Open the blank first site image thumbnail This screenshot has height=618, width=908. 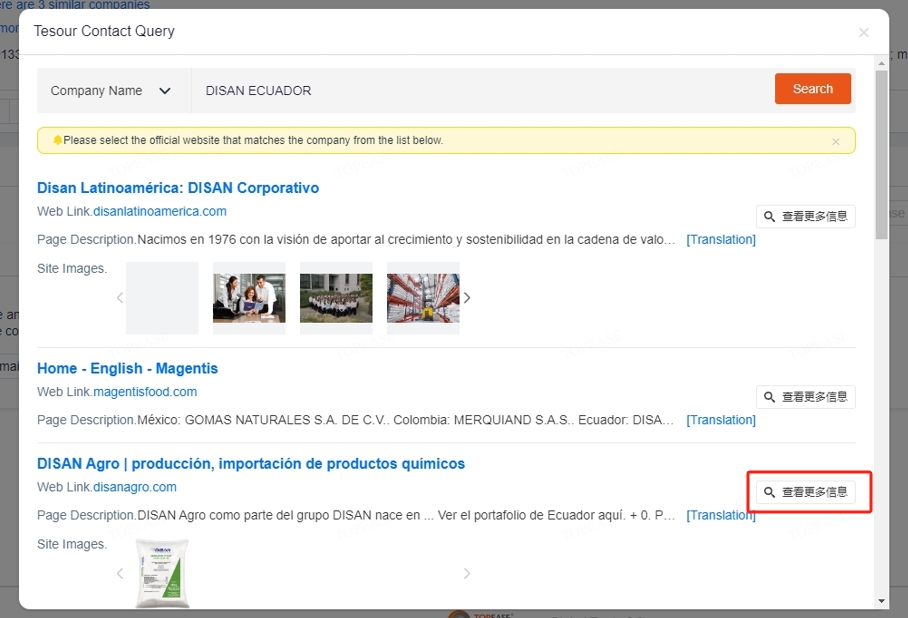point(162,298)
